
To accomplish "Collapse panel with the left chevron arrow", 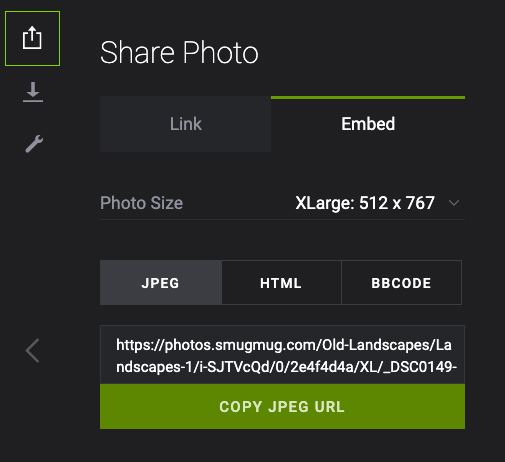I will (x=32, y=350).
